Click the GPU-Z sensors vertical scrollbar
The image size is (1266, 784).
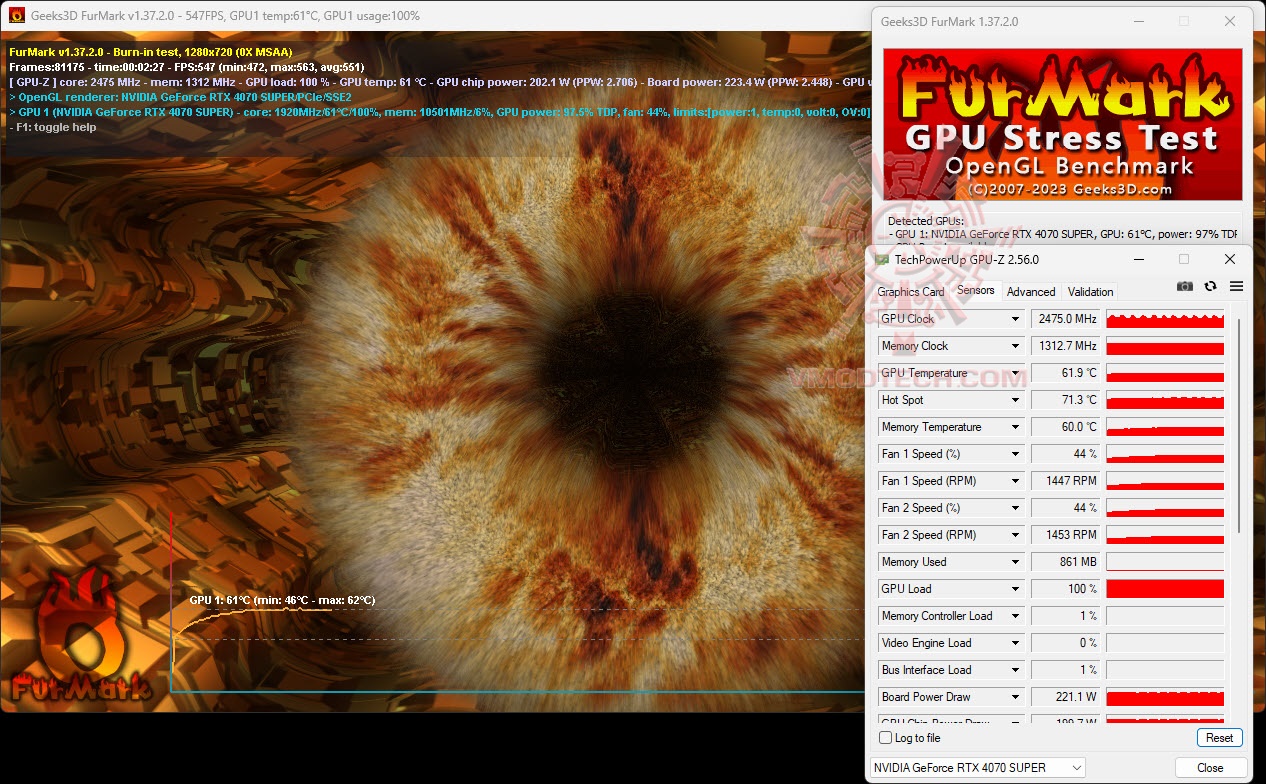(1238, 426)
